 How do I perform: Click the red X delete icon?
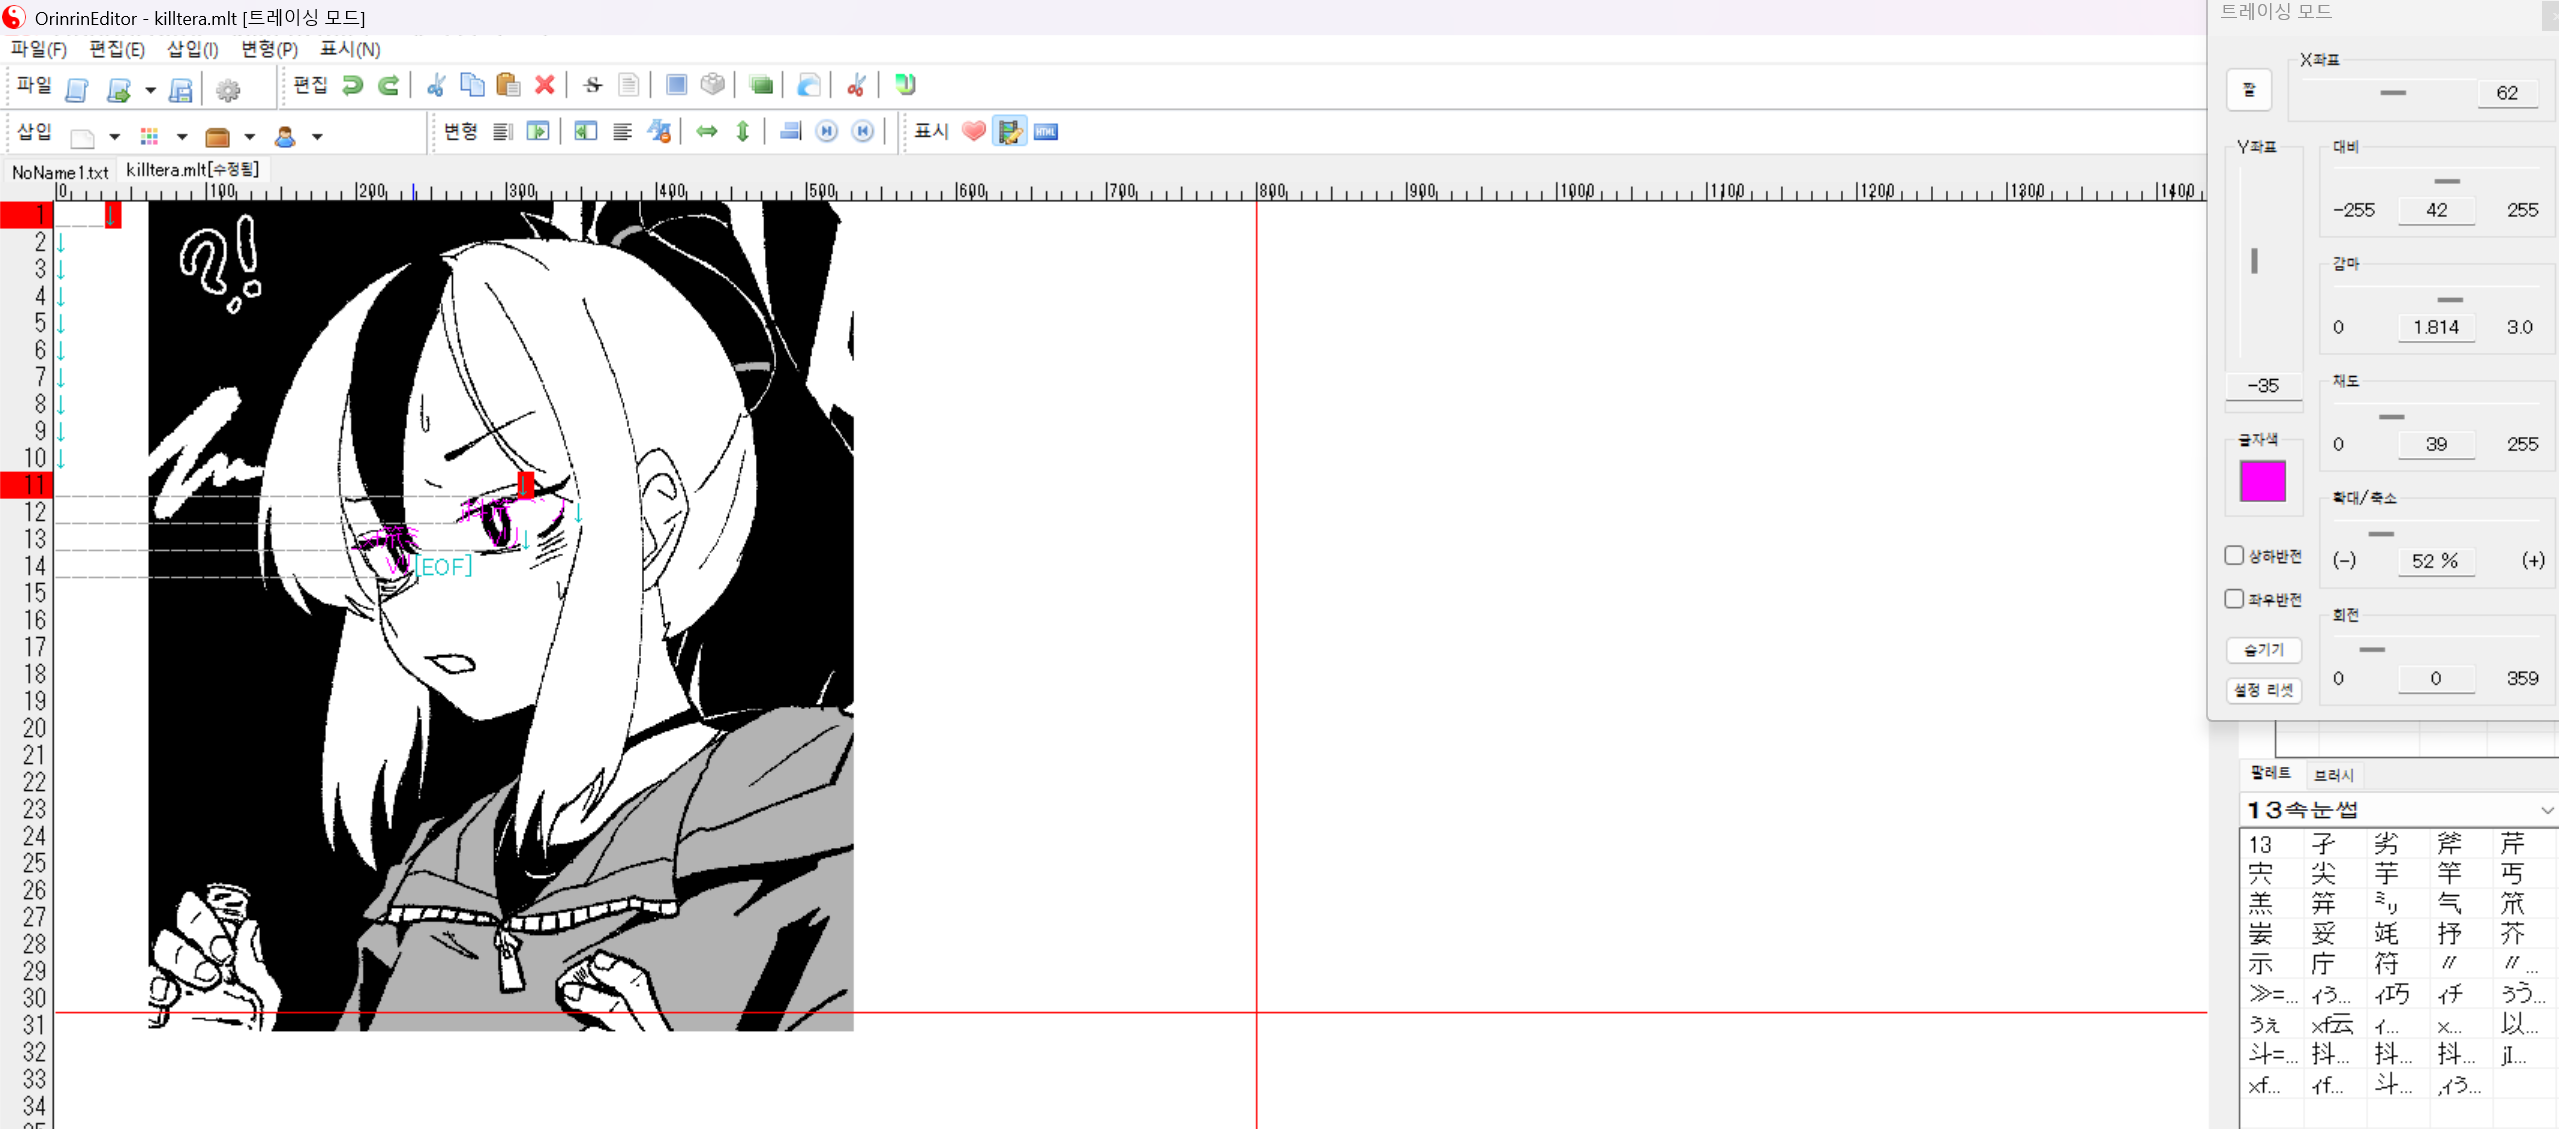pos(544,86)
